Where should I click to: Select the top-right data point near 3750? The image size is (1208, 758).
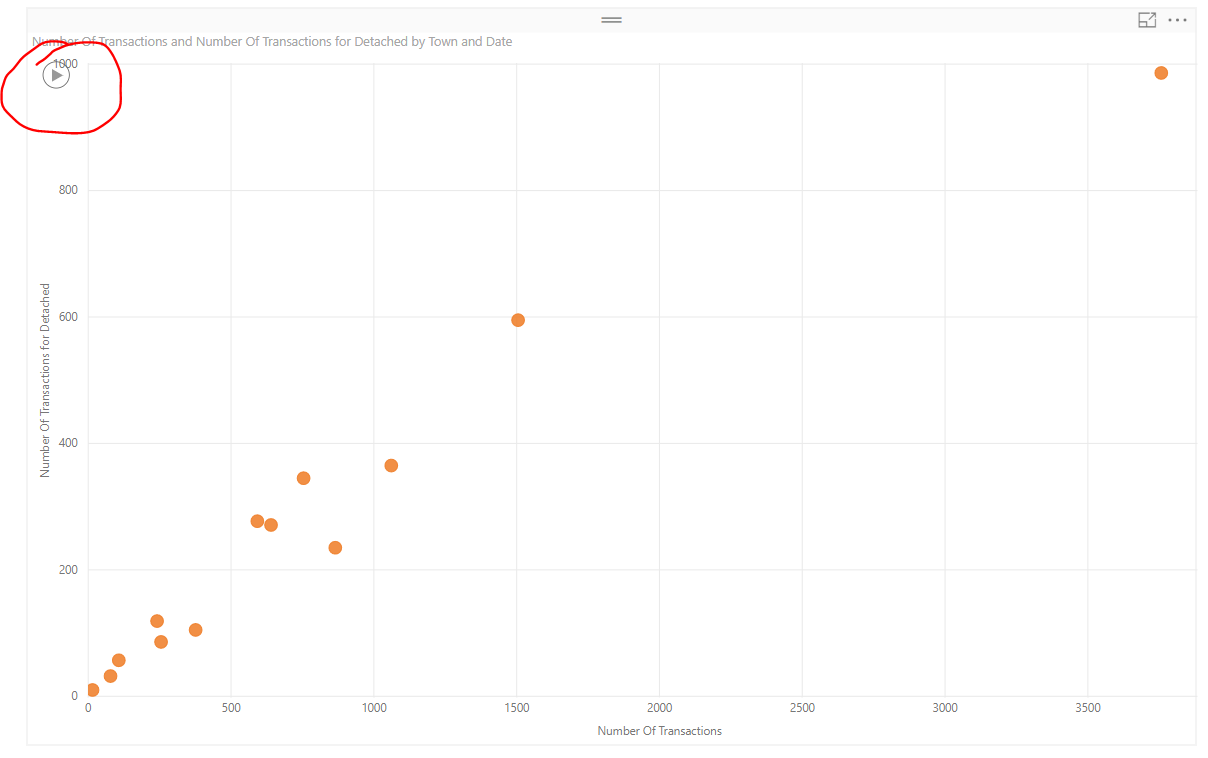point(1161,73)
